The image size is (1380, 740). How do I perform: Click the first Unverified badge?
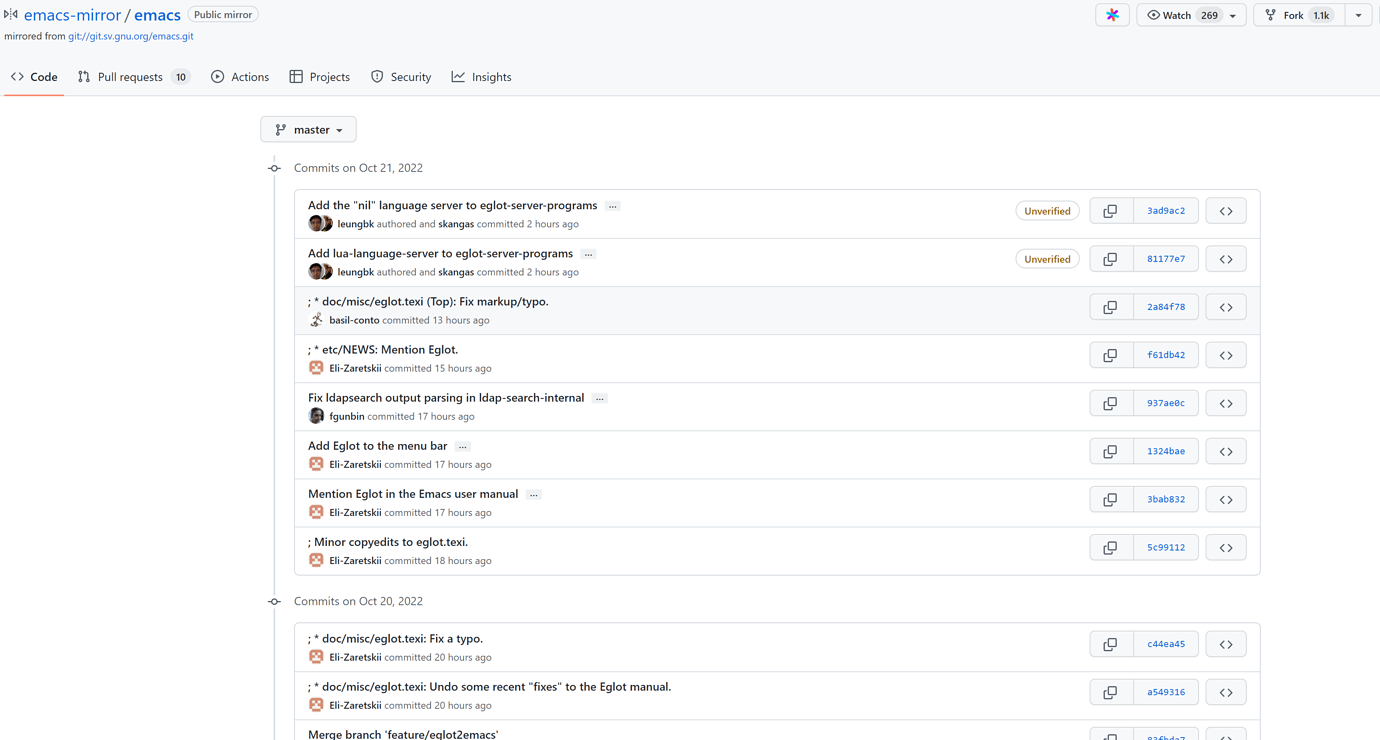coord(1047,211)
